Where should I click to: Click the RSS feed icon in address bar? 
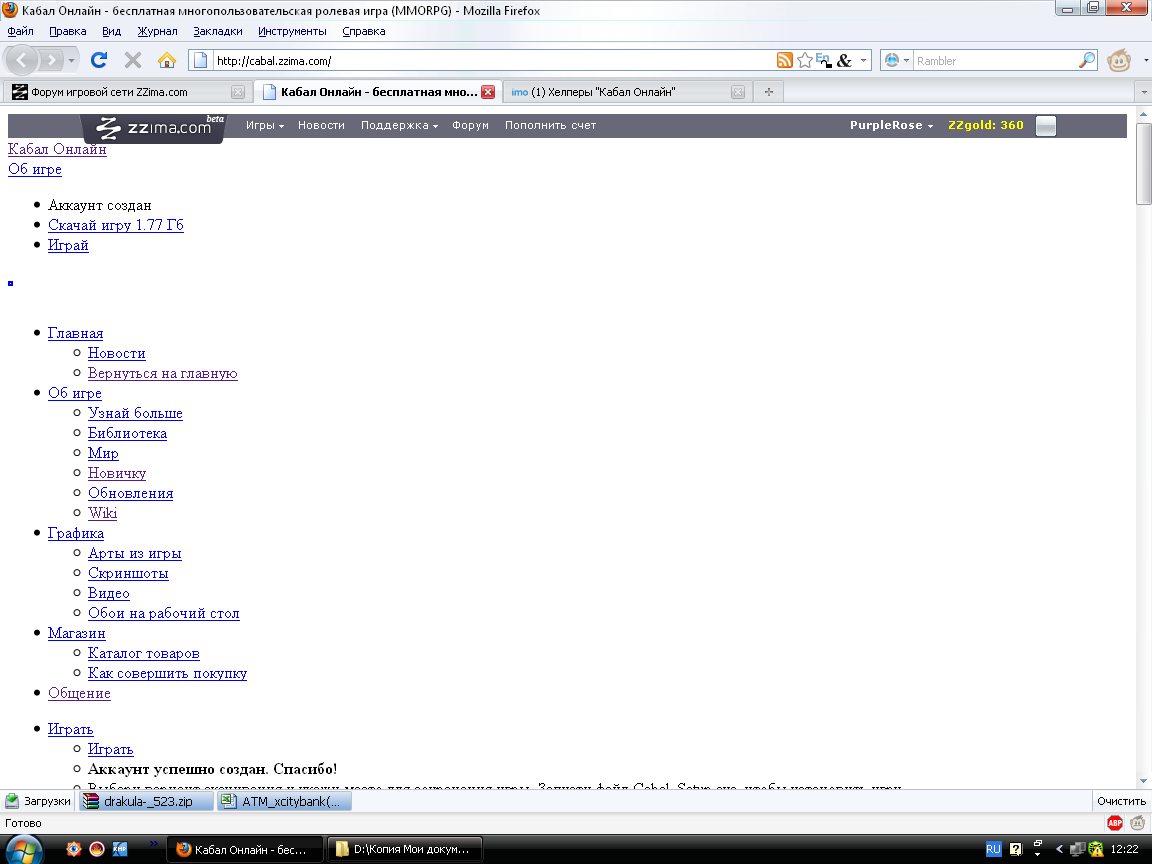(x=785, y=60)
